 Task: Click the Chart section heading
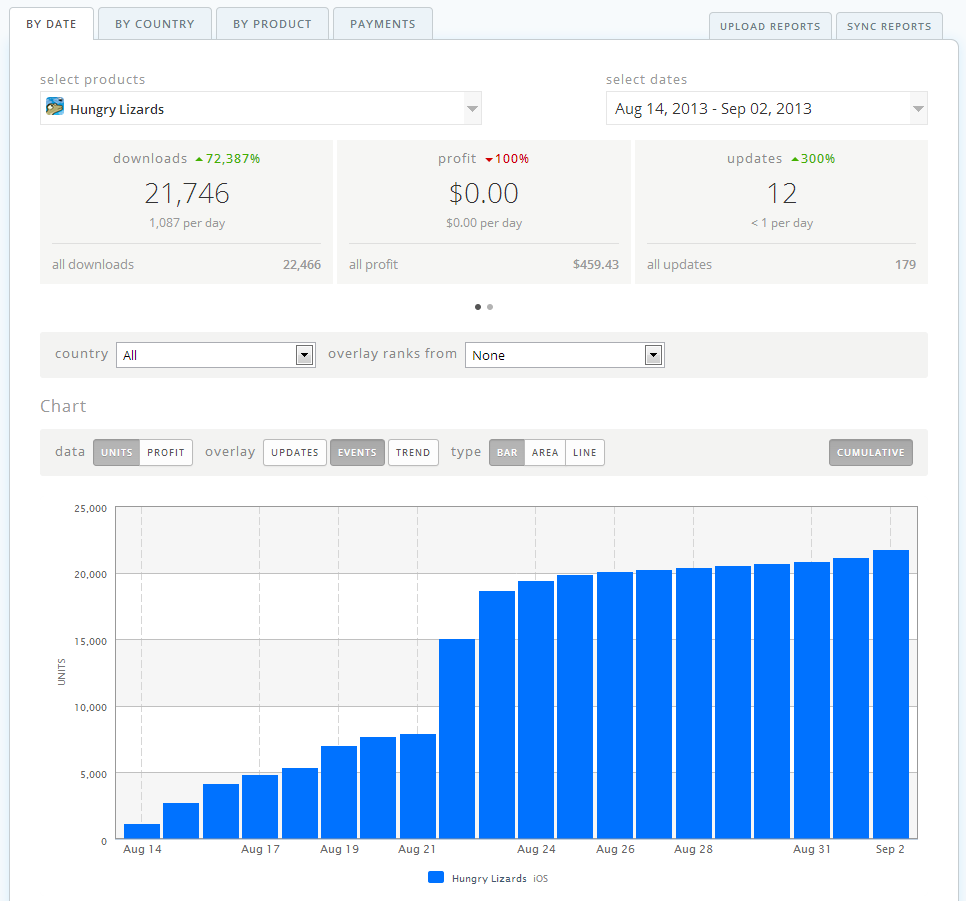[x=63, y=406]
